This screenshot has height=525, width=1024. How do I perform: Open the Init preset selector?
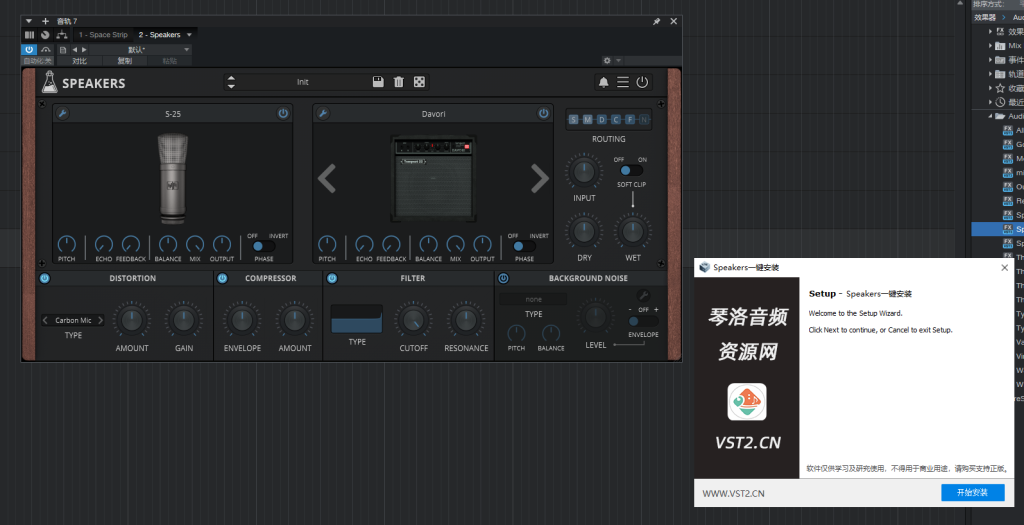303,82
